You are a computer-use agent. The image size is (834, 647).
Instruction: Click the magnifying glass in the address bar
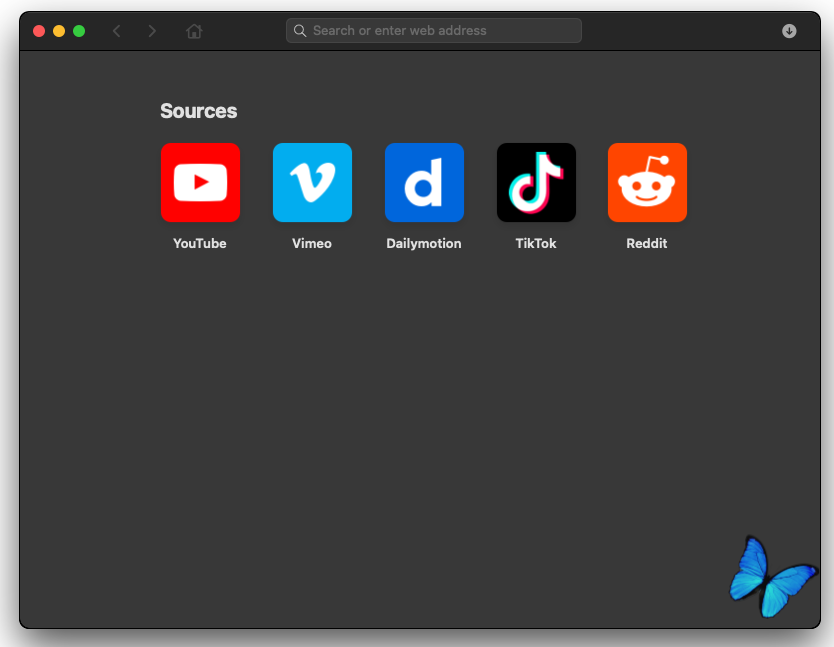(x=300, y=31)
